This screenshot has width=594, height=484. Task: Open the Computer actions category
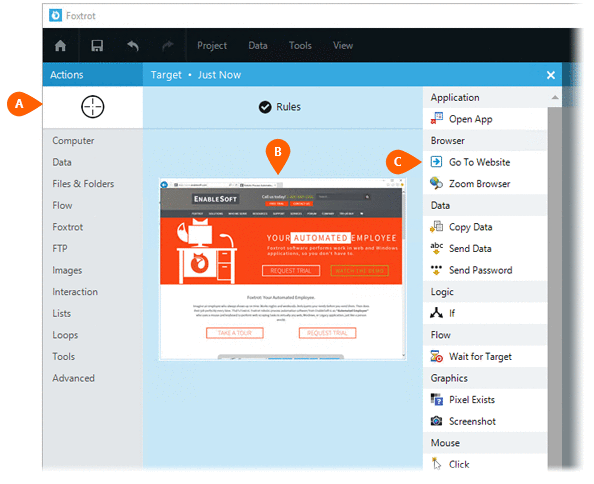[x=73, y=141]
